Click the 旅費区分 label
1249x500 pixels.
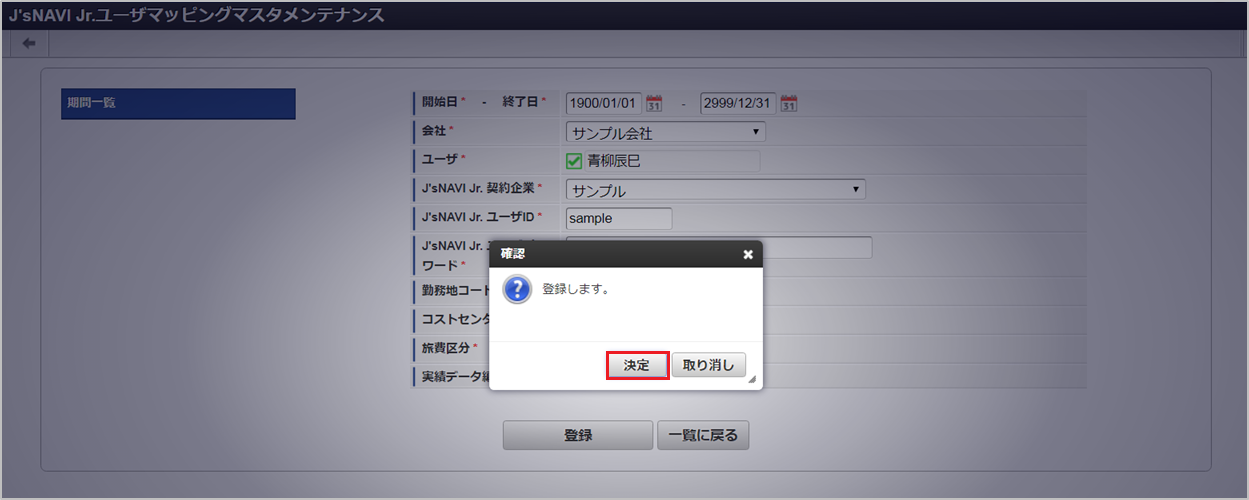point(445,348)
